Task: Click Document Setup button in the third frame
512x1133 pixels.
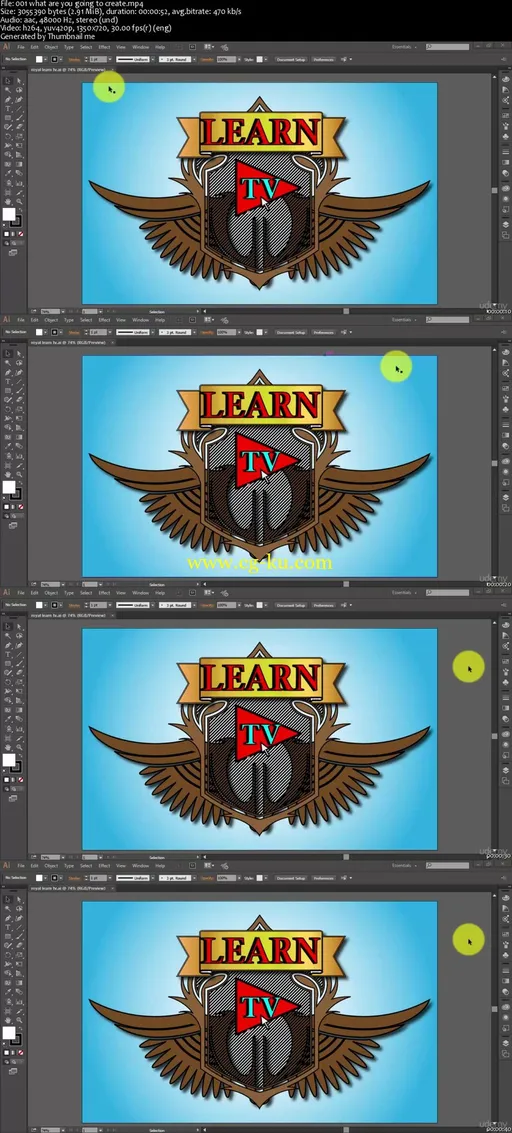Action: pos(291,605)
